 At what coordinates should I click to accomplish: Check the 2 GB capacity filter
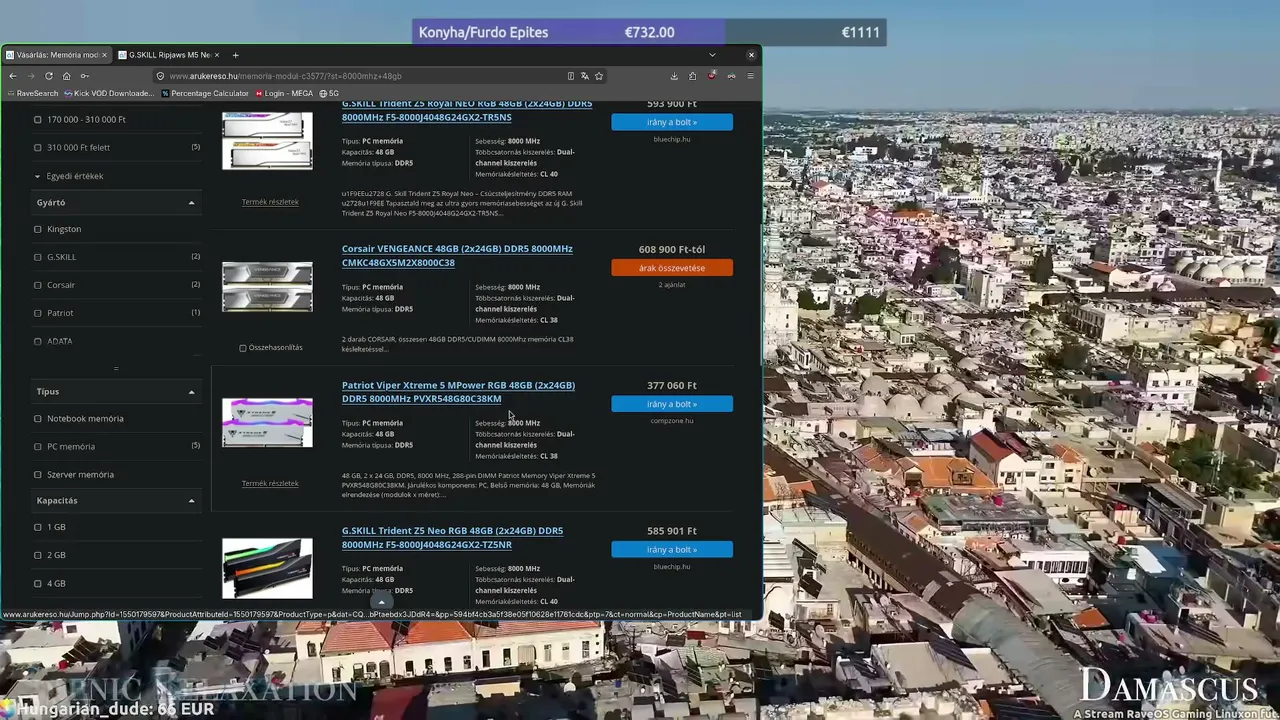click(38, 555)
